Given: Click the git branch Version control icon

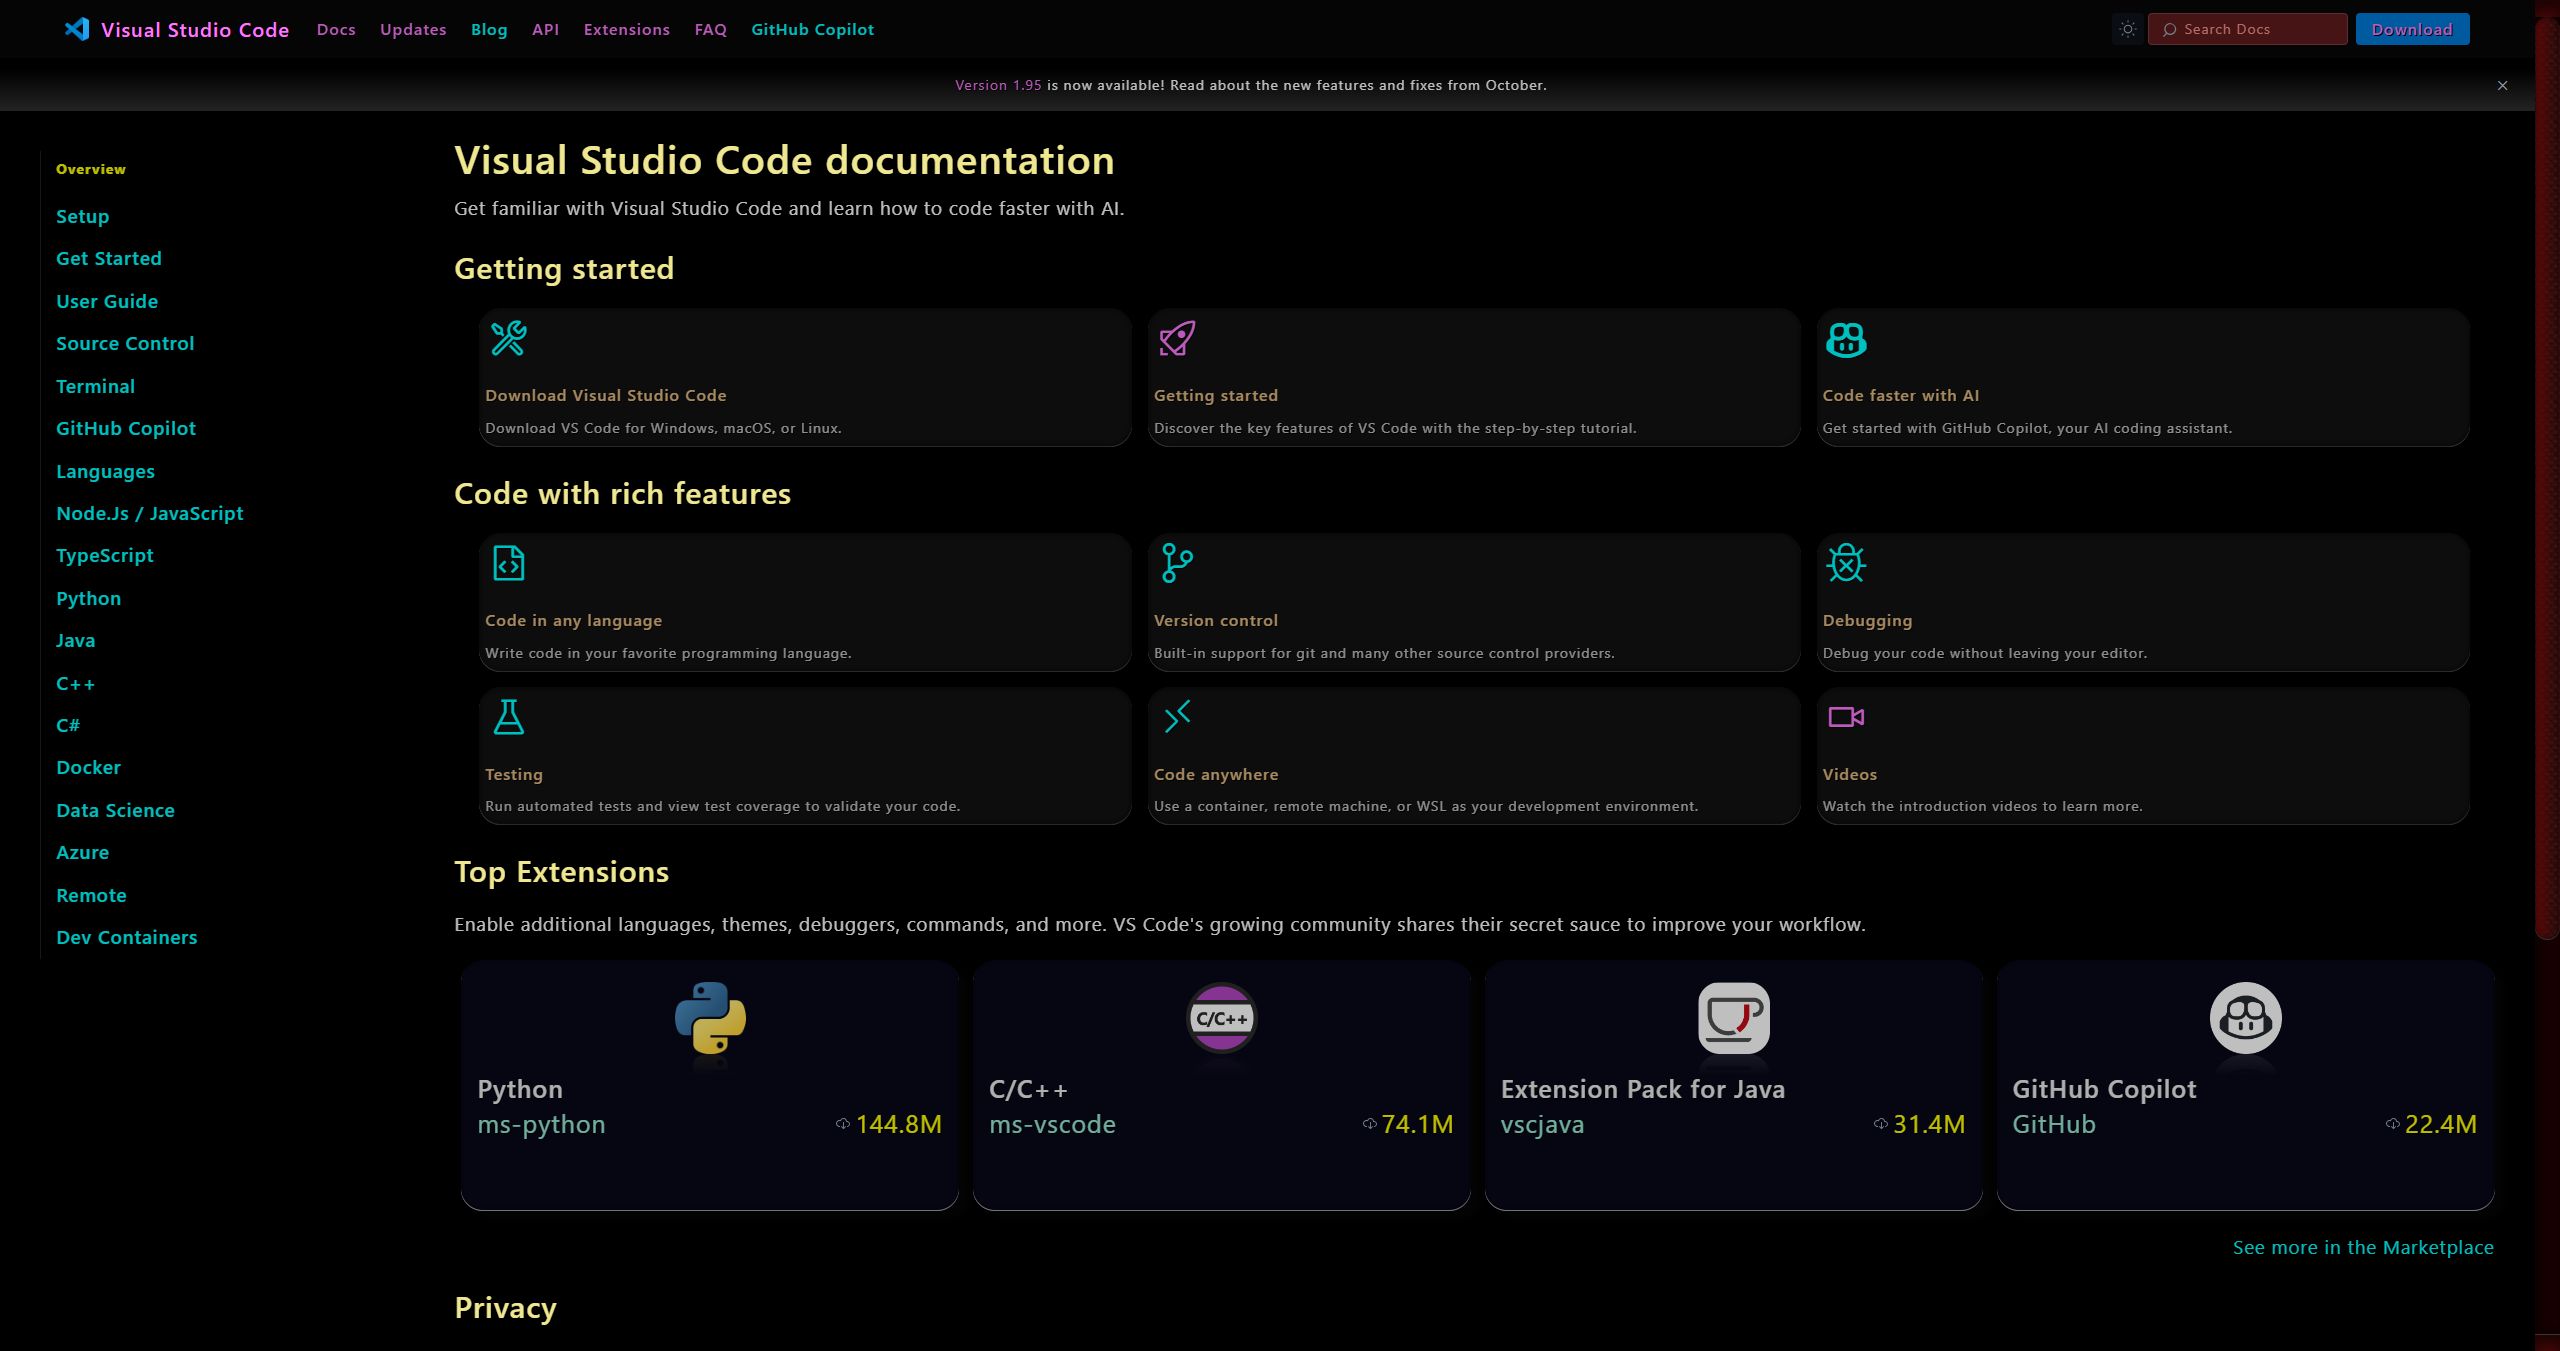Looking at the screenshot, I should click(1177, 563).
